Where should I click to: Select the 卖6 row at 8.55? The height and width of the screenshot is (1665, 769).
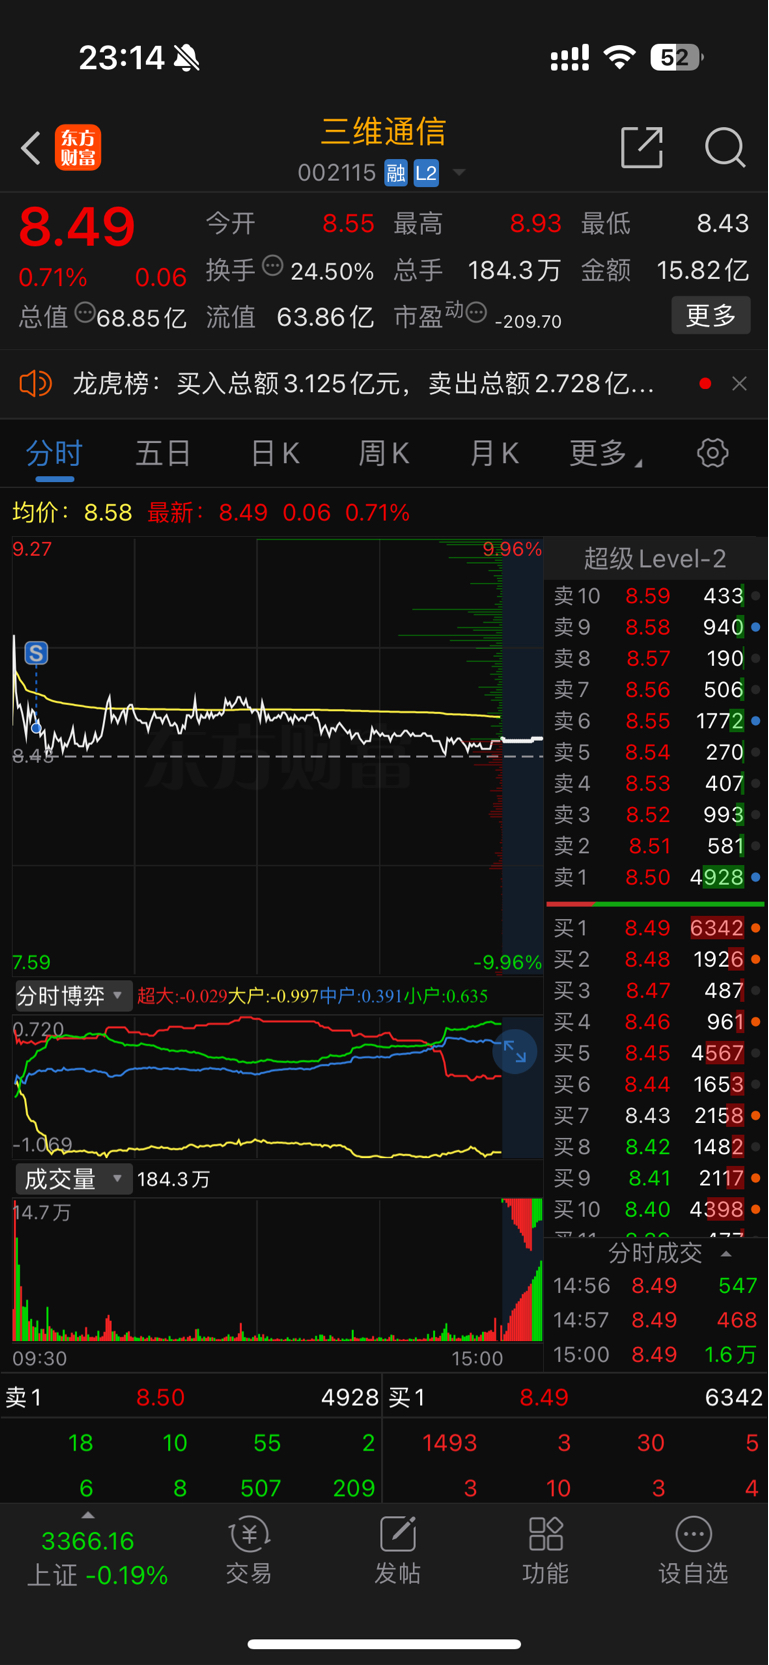655,721
